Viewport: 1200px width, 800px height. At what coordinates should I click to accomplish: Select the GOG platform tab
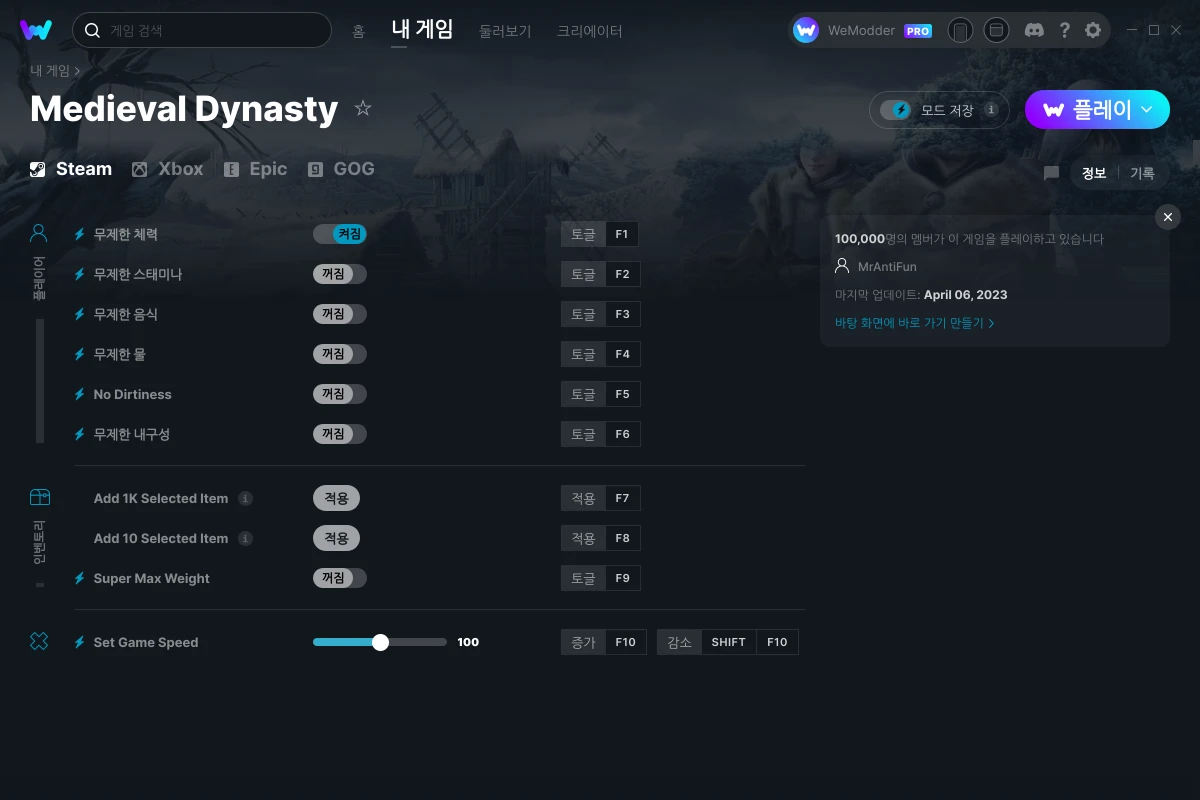pyautogui.click(x=341, y=169)
